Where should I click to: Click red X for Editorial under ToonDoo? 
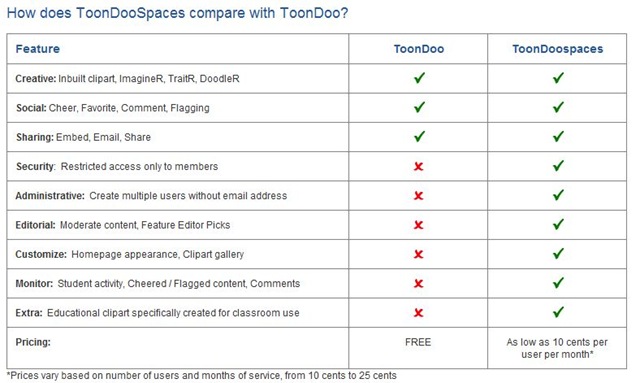[x=418, y=225]
